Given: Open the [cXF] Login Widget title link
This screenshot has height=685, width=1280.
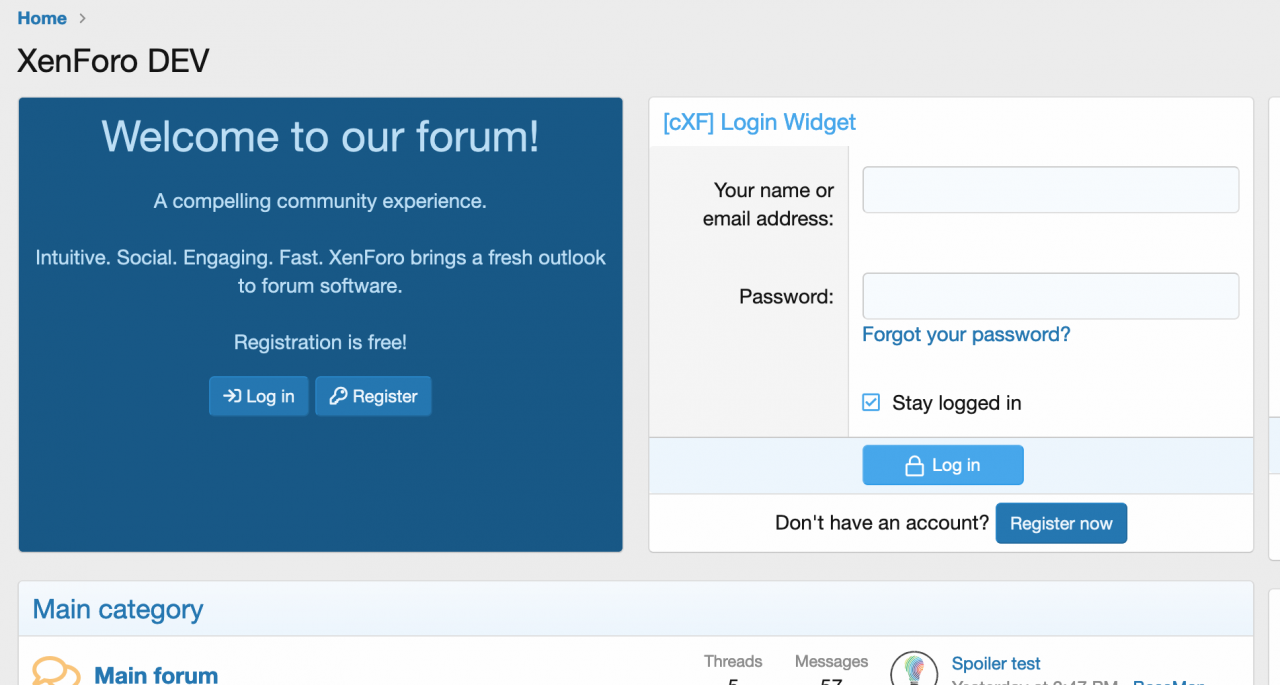Looking at the screenshot, I should [759, 122].
